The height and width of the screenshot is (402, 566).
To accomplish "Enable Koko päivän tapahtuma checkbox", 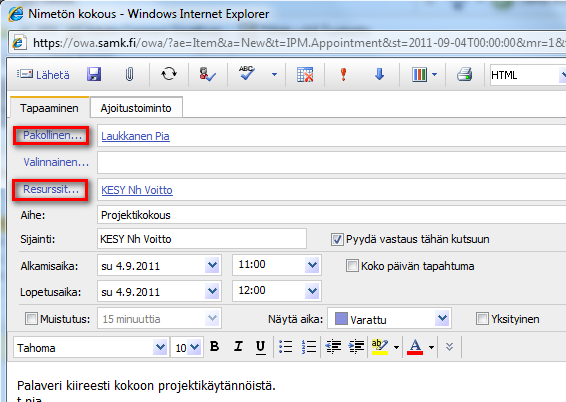I will pos(352,266).
